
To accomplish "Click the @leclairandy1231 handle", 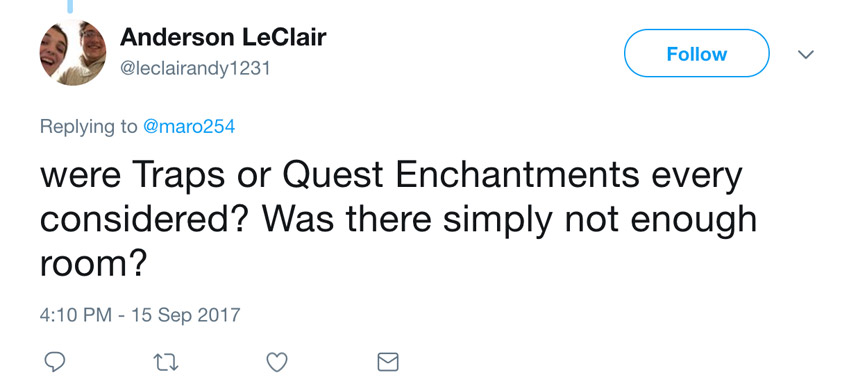I will click(195, 69).
